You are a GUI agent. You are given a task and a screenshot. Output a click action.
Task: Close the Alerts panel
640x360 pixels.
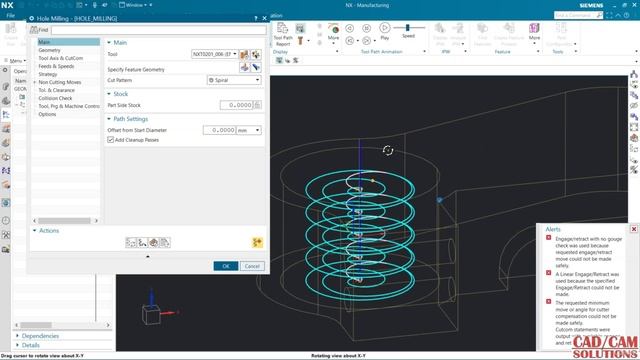click(x=634, y=229)
